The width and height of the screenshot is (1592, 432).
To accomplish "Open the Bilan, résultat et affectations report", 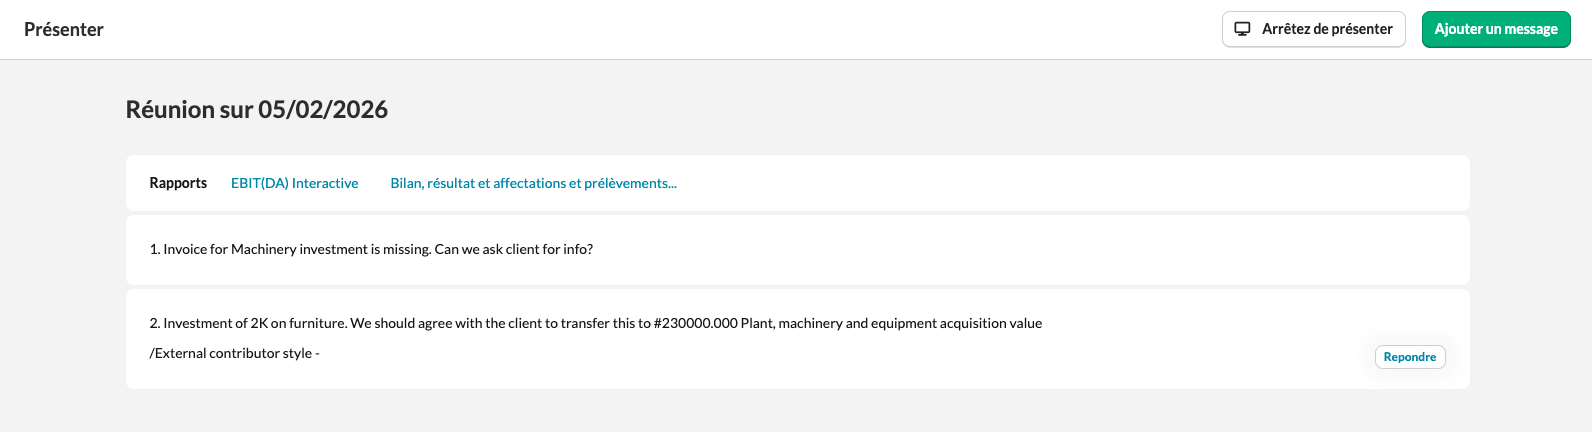I will pyautogui.click(x=533, y=183).
